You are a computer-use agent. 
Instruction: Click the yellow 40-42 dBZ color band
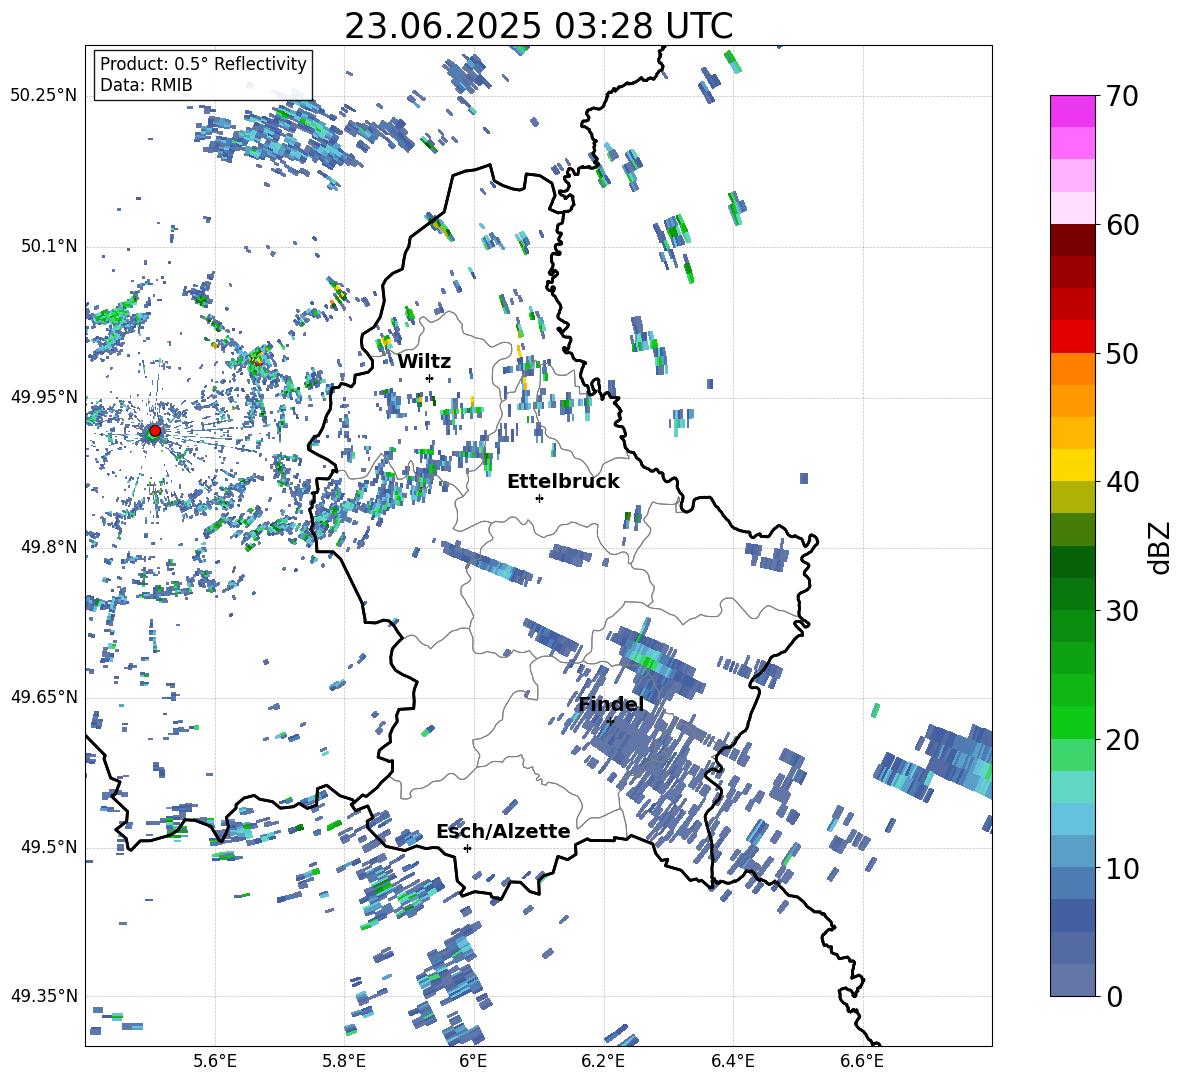[1072, 465]
